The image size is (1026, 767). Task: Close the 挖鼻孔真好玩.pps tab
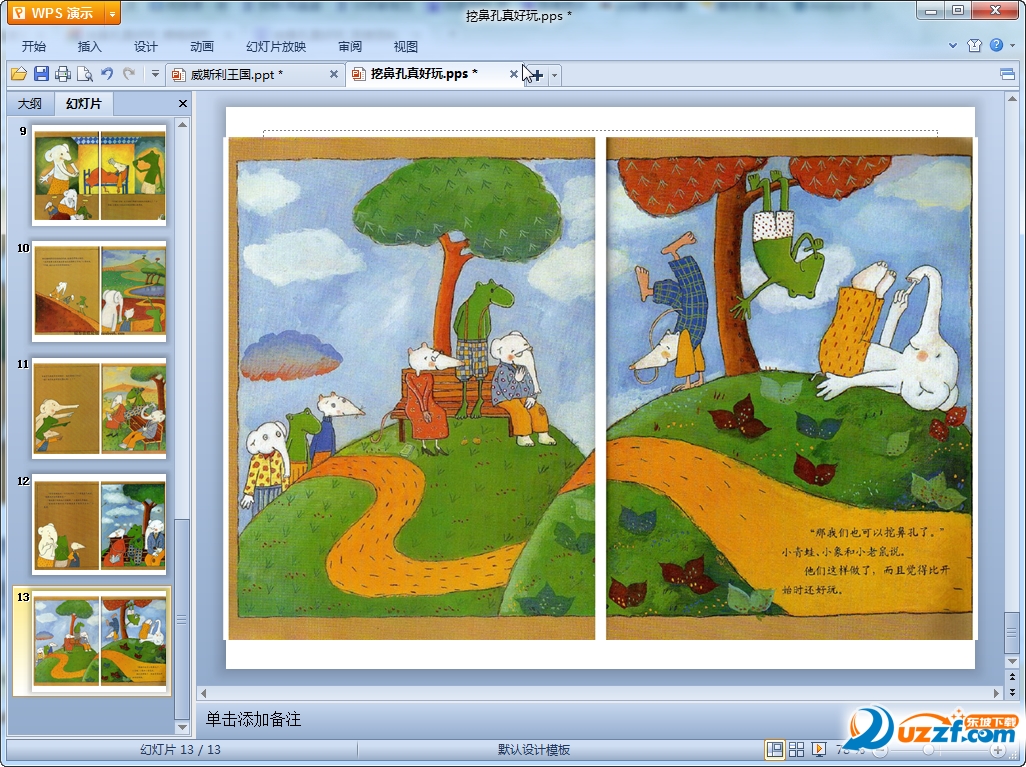(514, 75)
